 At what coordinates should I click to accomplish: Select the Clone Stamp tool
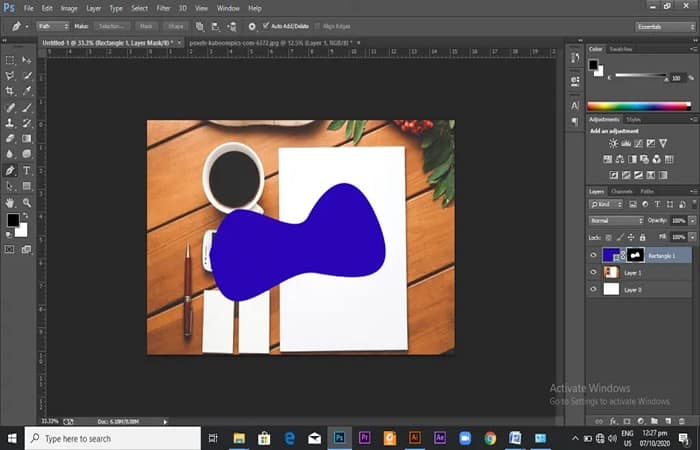tap(10, 123)
